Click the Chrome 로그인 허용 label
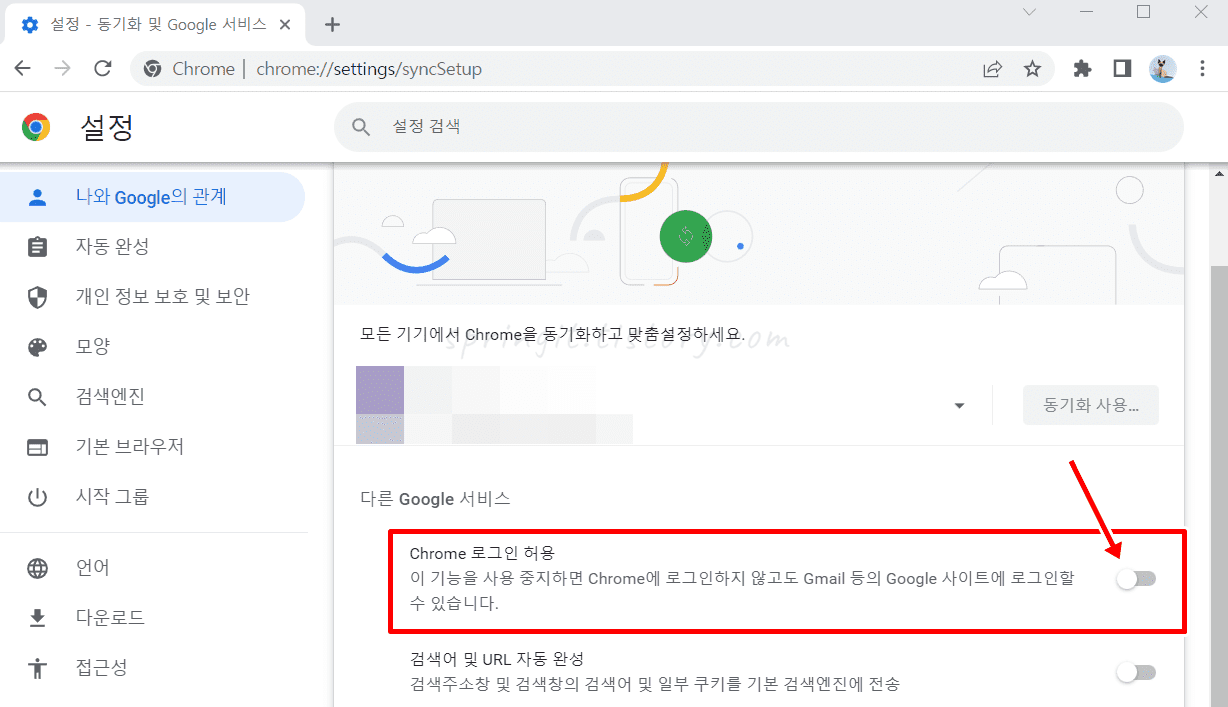1228x707 pixels. tap(482, 553)
